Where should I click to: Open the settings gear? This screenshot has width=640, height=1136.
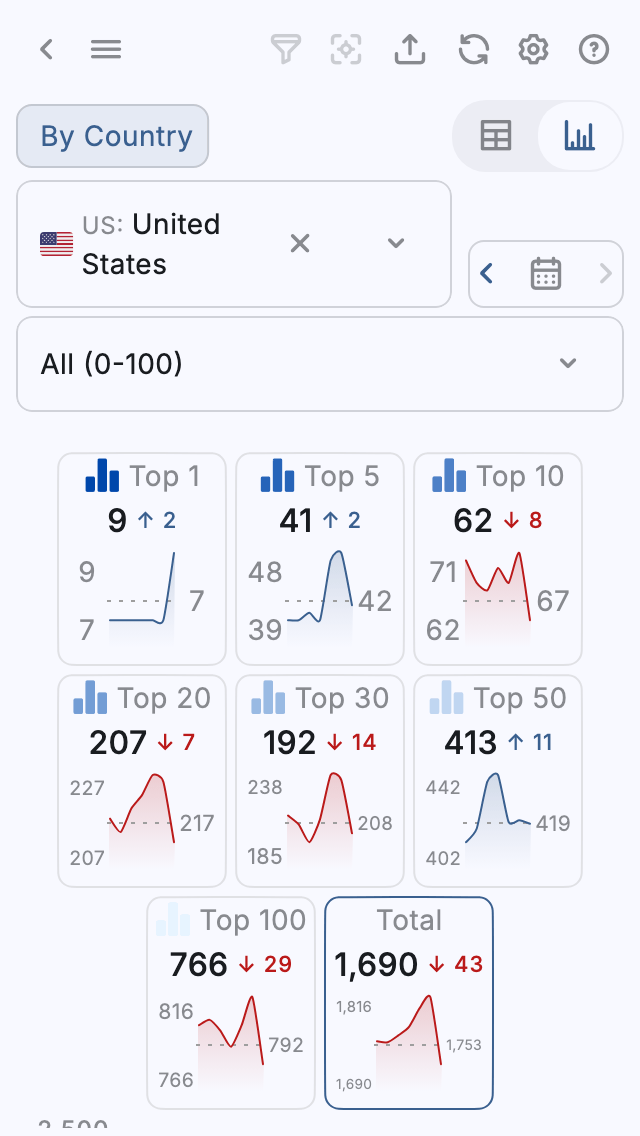(x=533, y=49)
